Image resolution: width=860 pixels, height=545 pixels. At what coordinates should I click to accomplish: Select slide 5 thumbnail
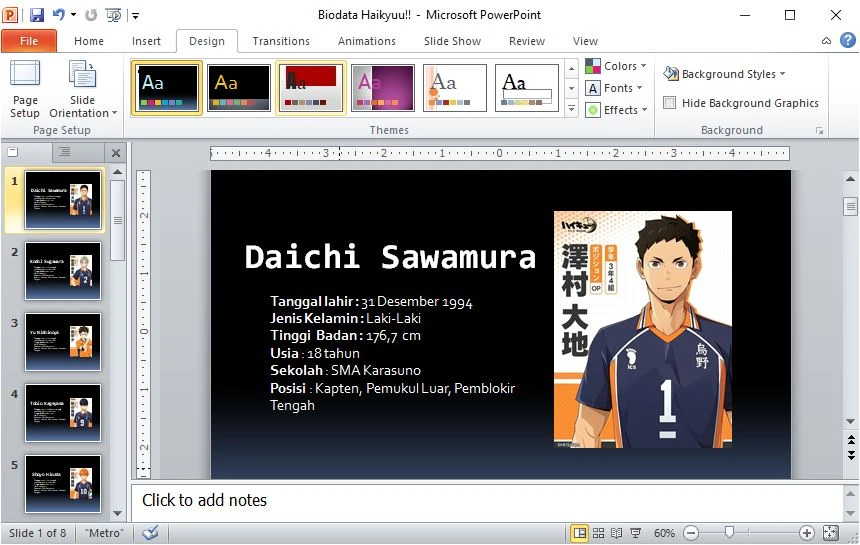tap(63, 484)
